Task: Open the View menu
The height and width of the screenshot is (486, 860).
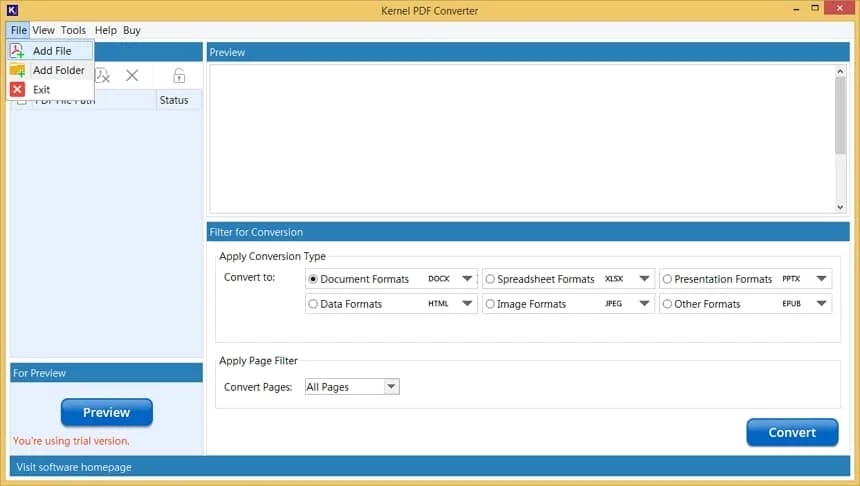Action: [x=43, y=30]
